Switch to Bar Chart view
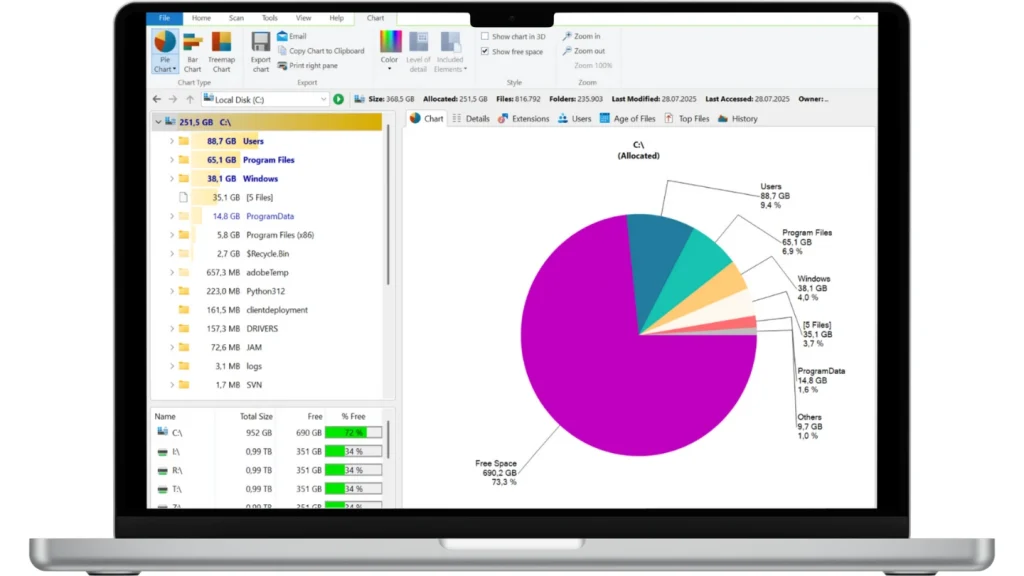Viewport: 1024px width, 576px height. (x=192, y=45)
